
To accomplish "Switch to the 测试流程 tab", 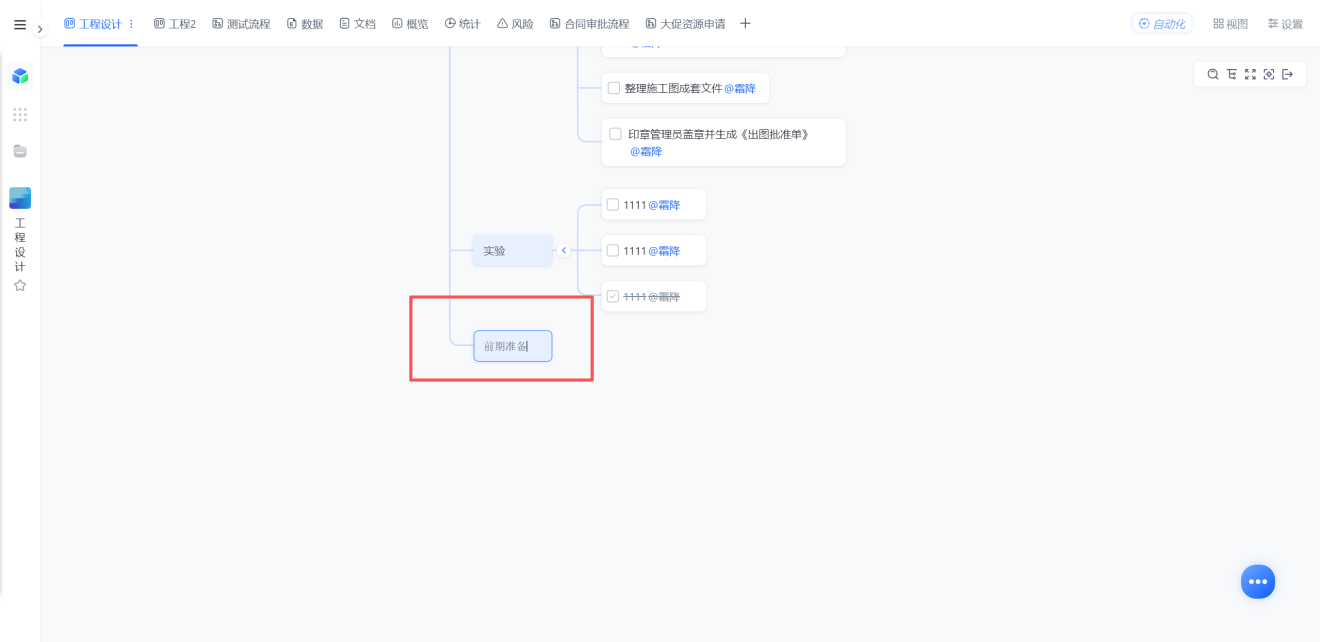I will [x=241, y=24].
